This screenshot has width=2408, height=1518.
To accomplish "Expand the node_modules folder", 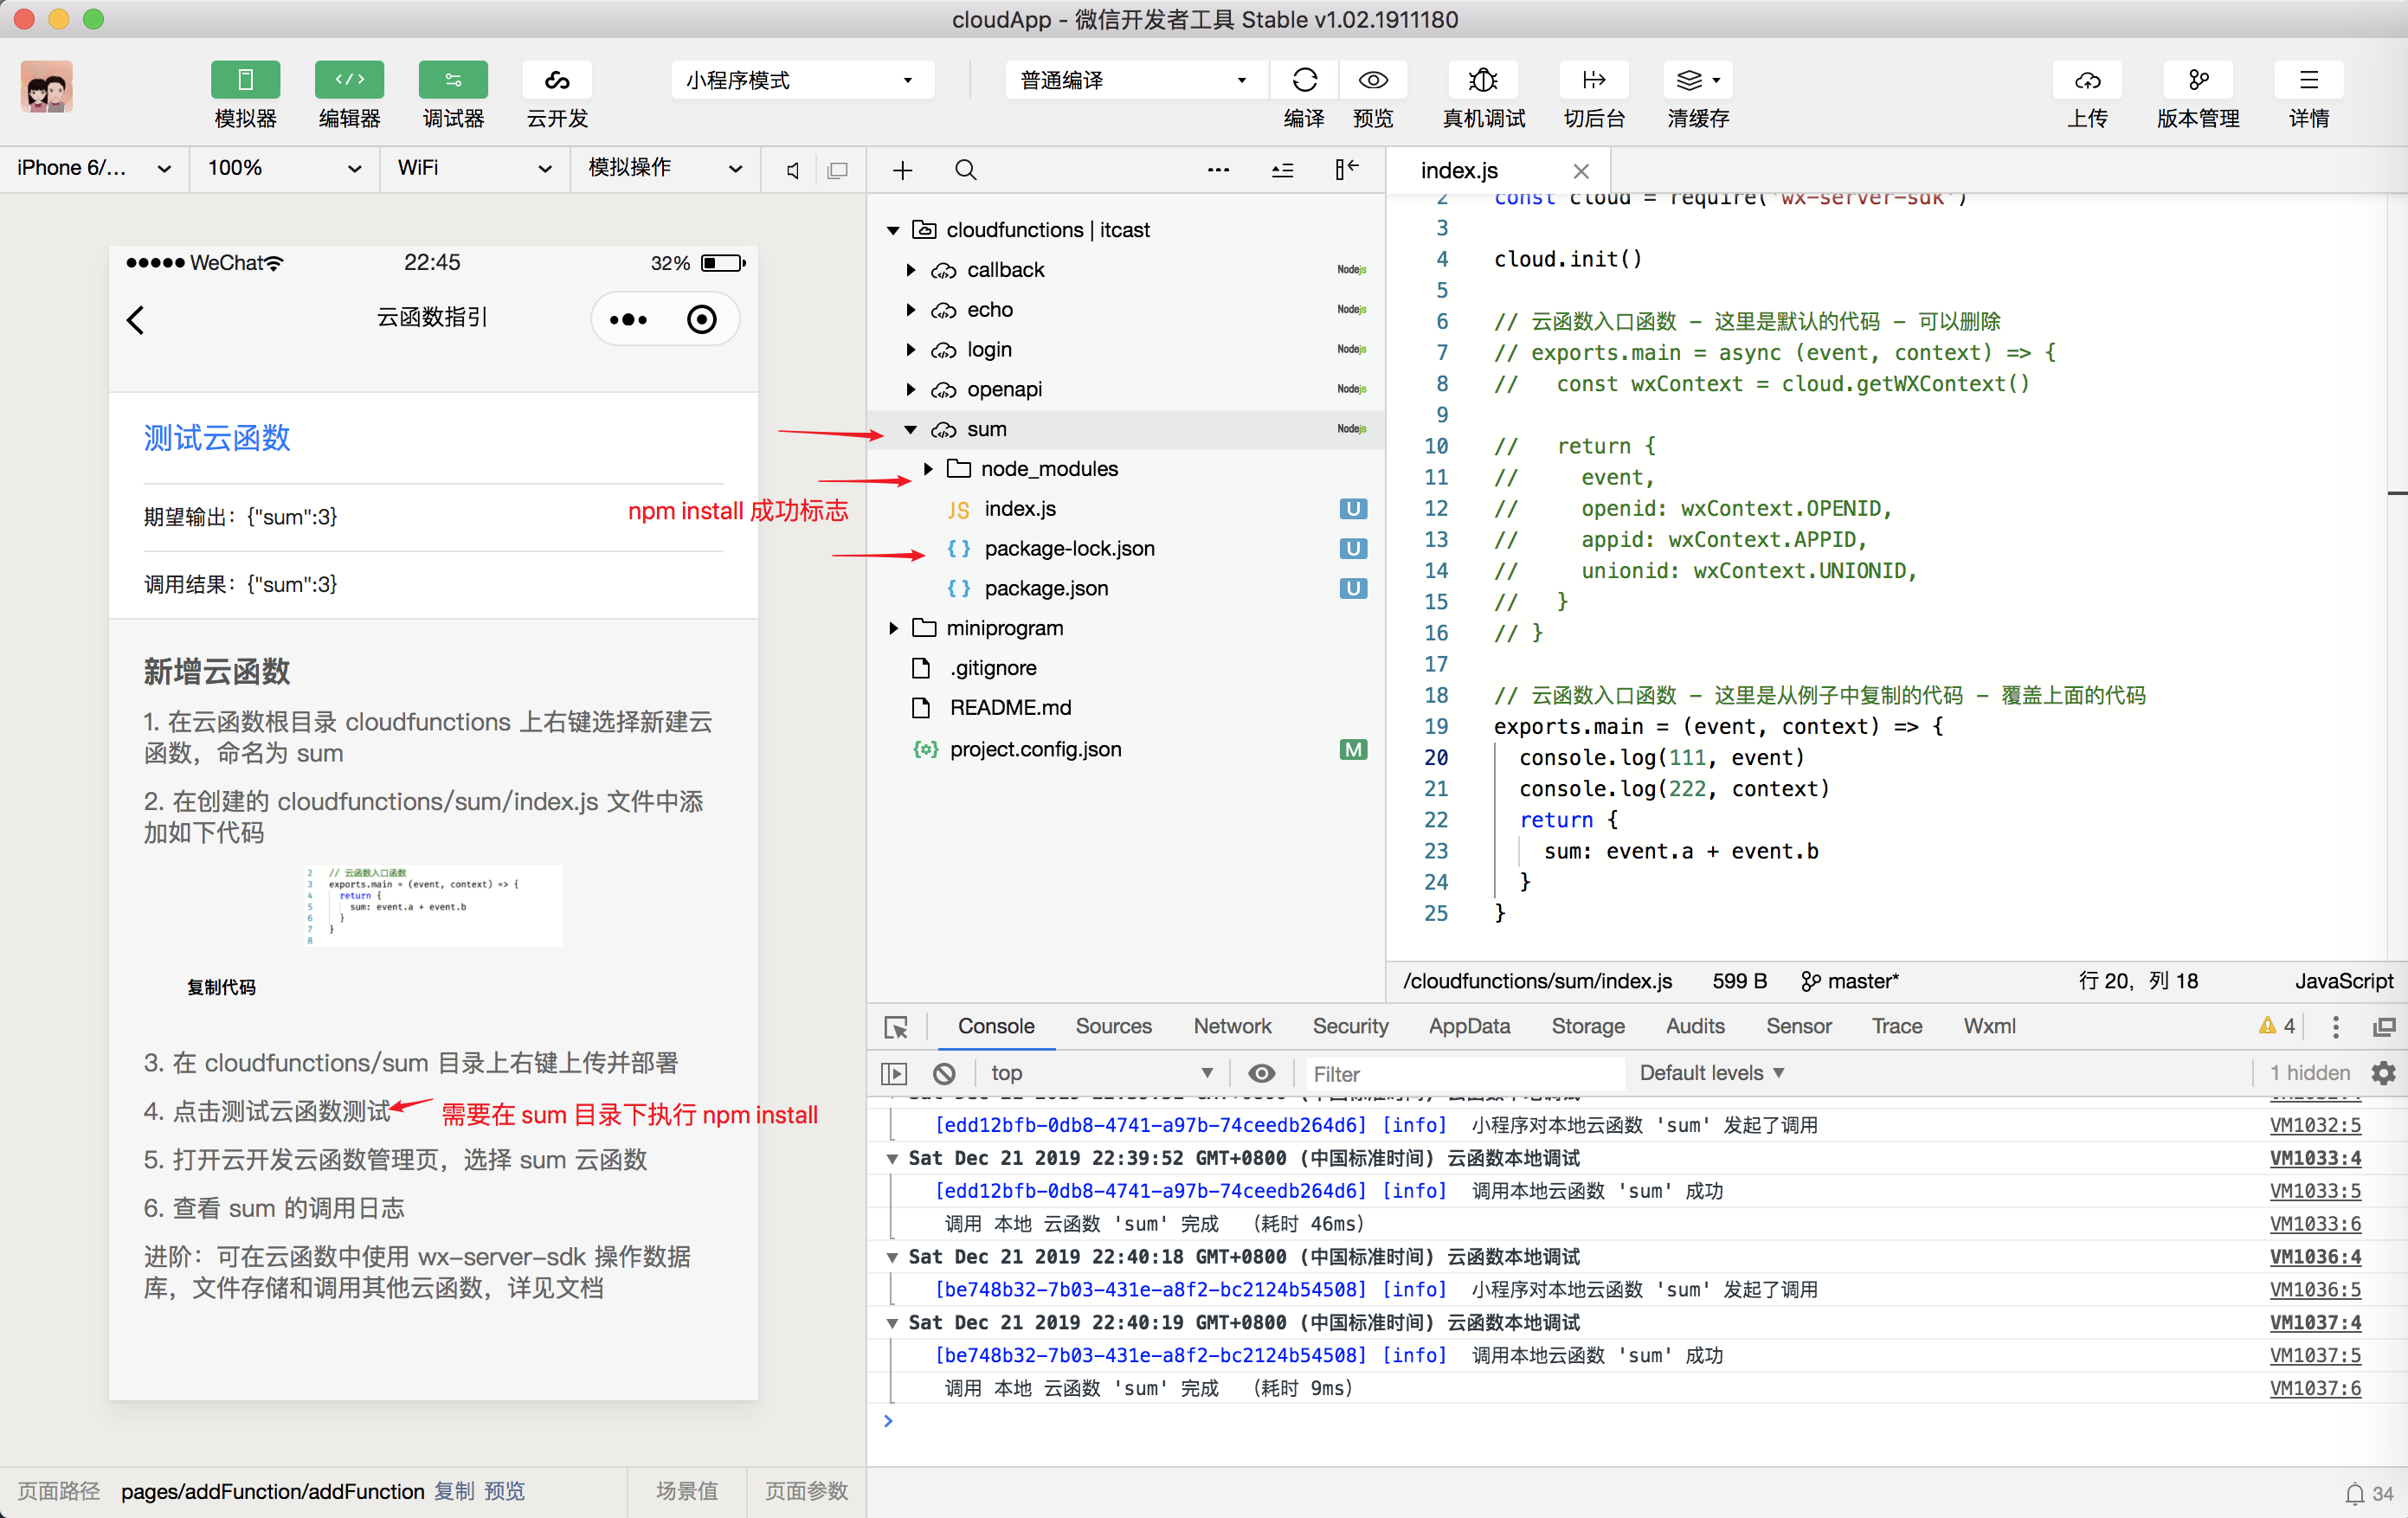I will tap(928, 469).
